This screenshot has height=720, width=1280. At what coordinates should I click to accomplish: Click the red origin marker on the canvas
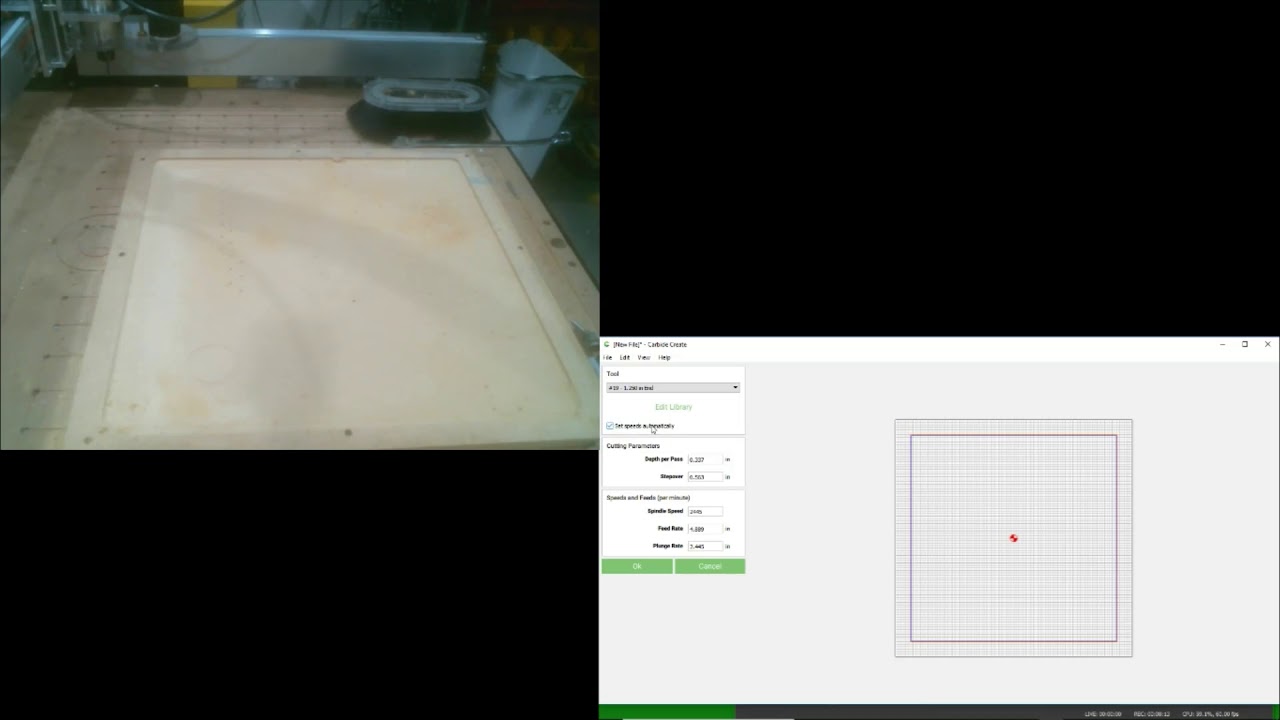point(1013,538)
